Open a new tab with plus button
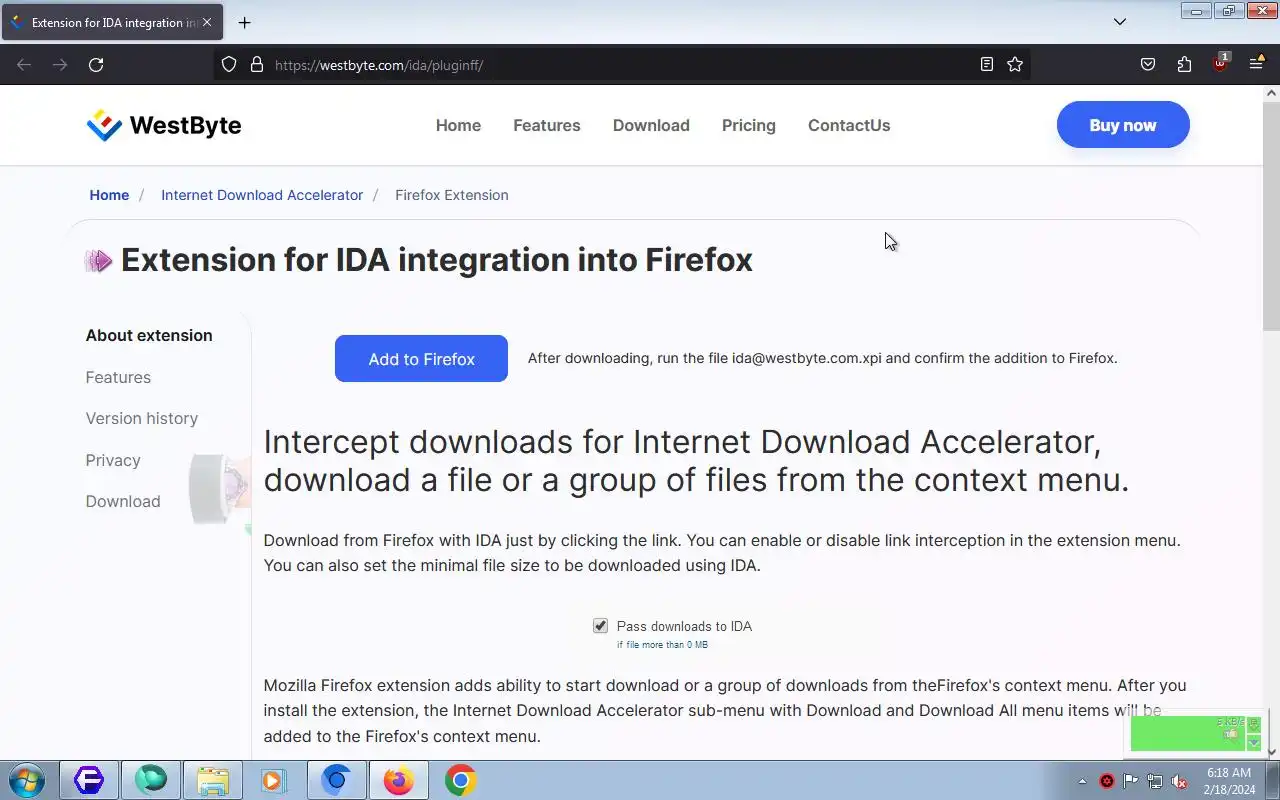Image resolution: width=1280 pixels, height=800 pixels. [x=244, y=22]
